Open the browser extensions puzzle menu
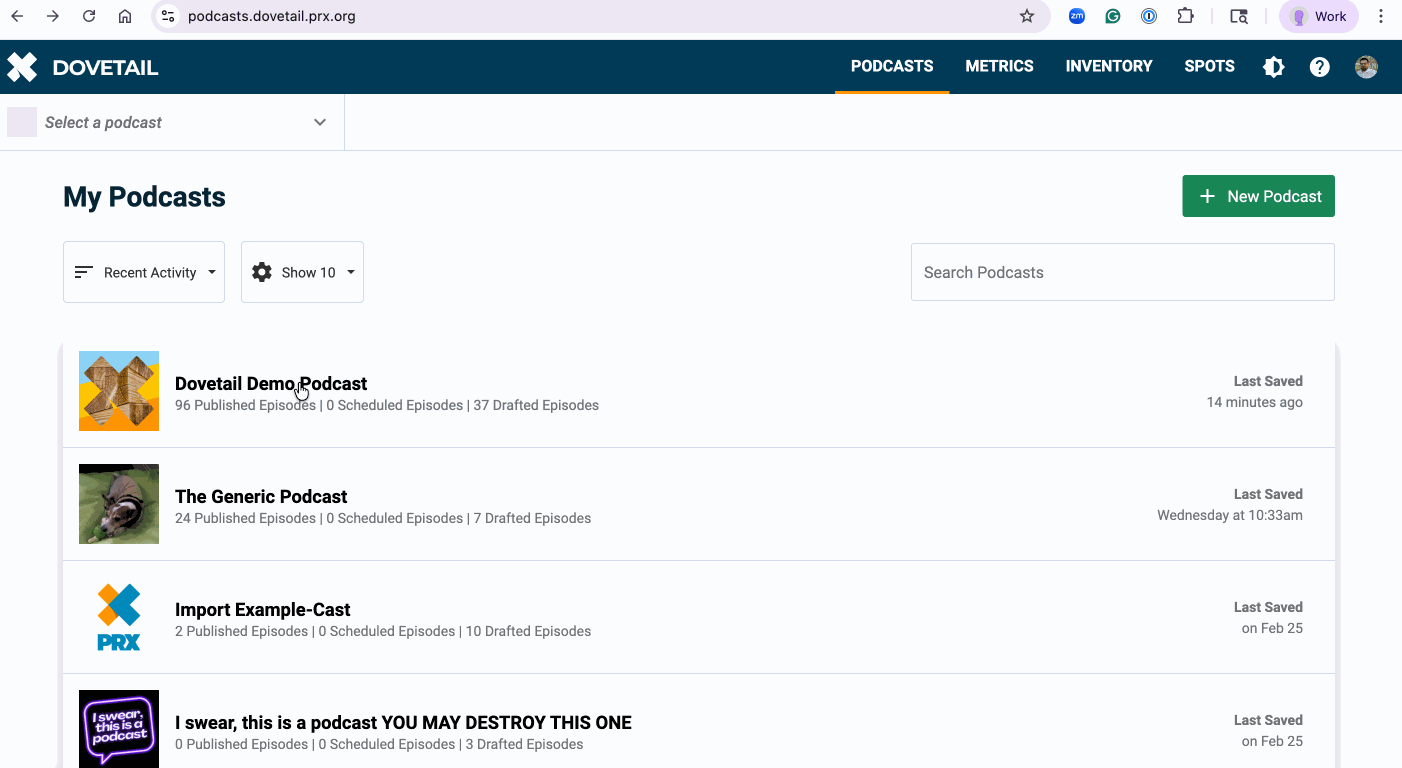The image size is (1402, 768). point(1185,16)
